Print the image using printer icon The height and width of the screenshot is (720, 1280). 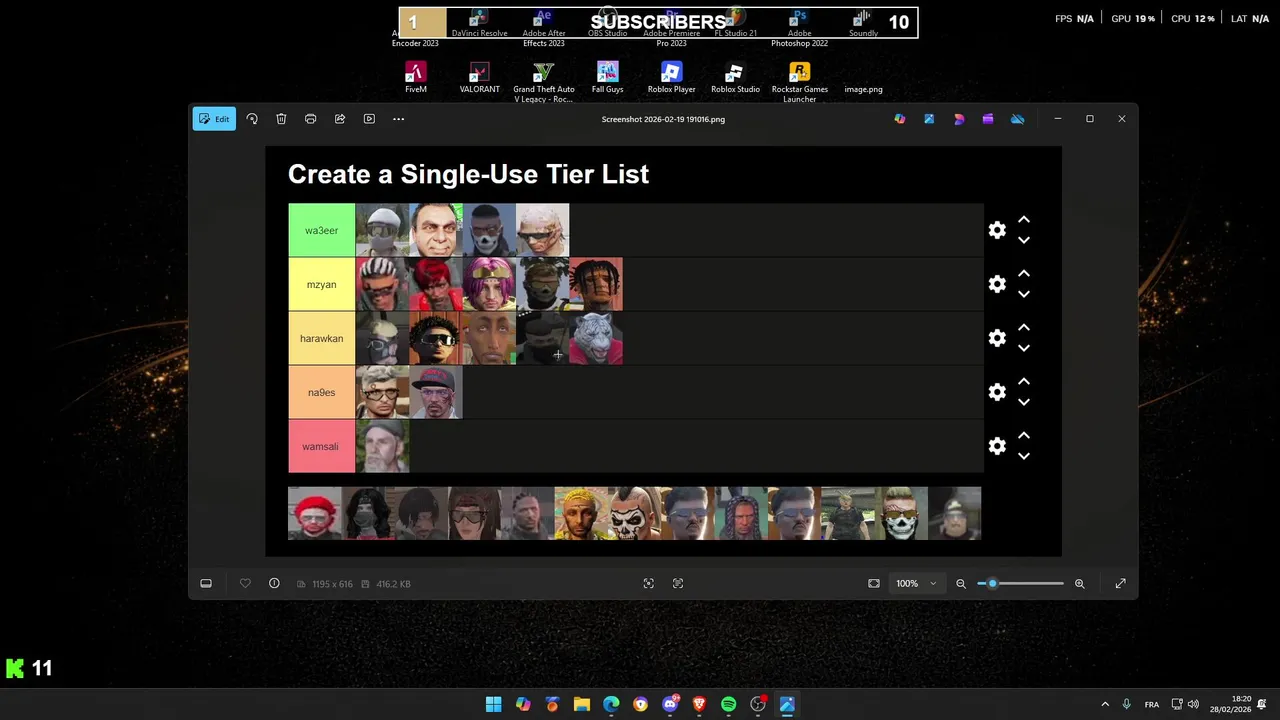coord(310,119)
